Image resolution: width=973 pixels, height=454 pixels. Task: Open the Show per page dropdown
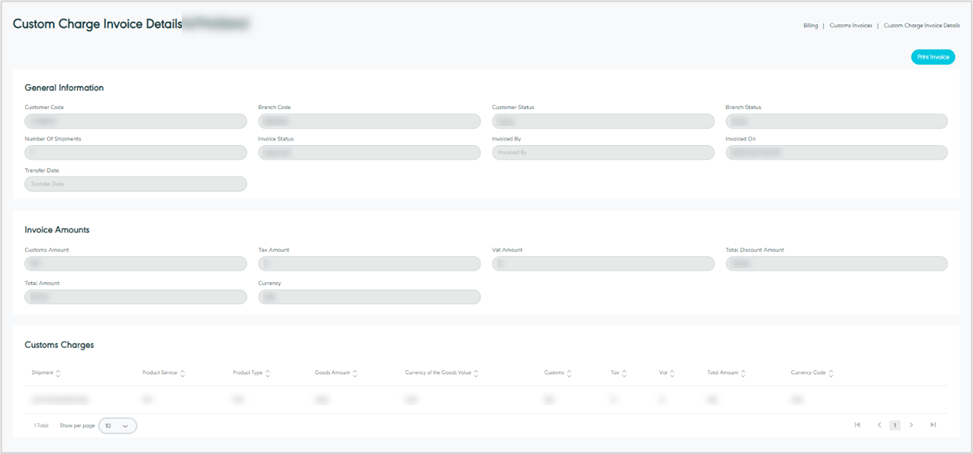click(x=117, y=425)
